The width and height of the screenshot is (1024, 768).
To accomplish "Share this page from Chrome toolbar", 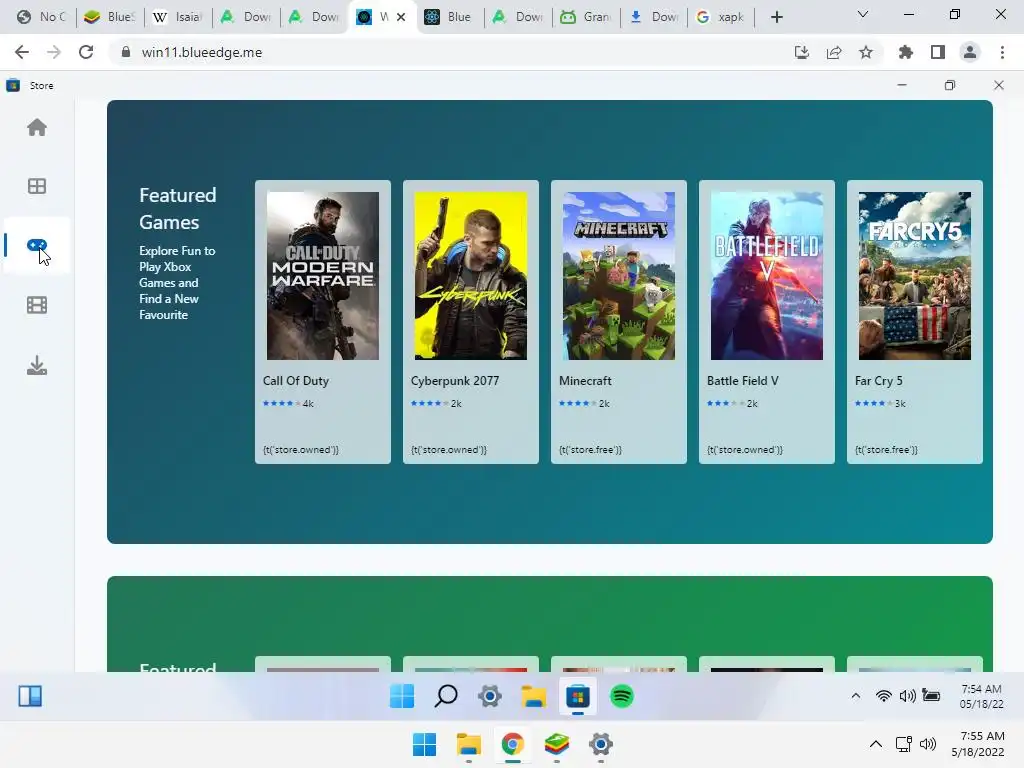I will (834, 52).
